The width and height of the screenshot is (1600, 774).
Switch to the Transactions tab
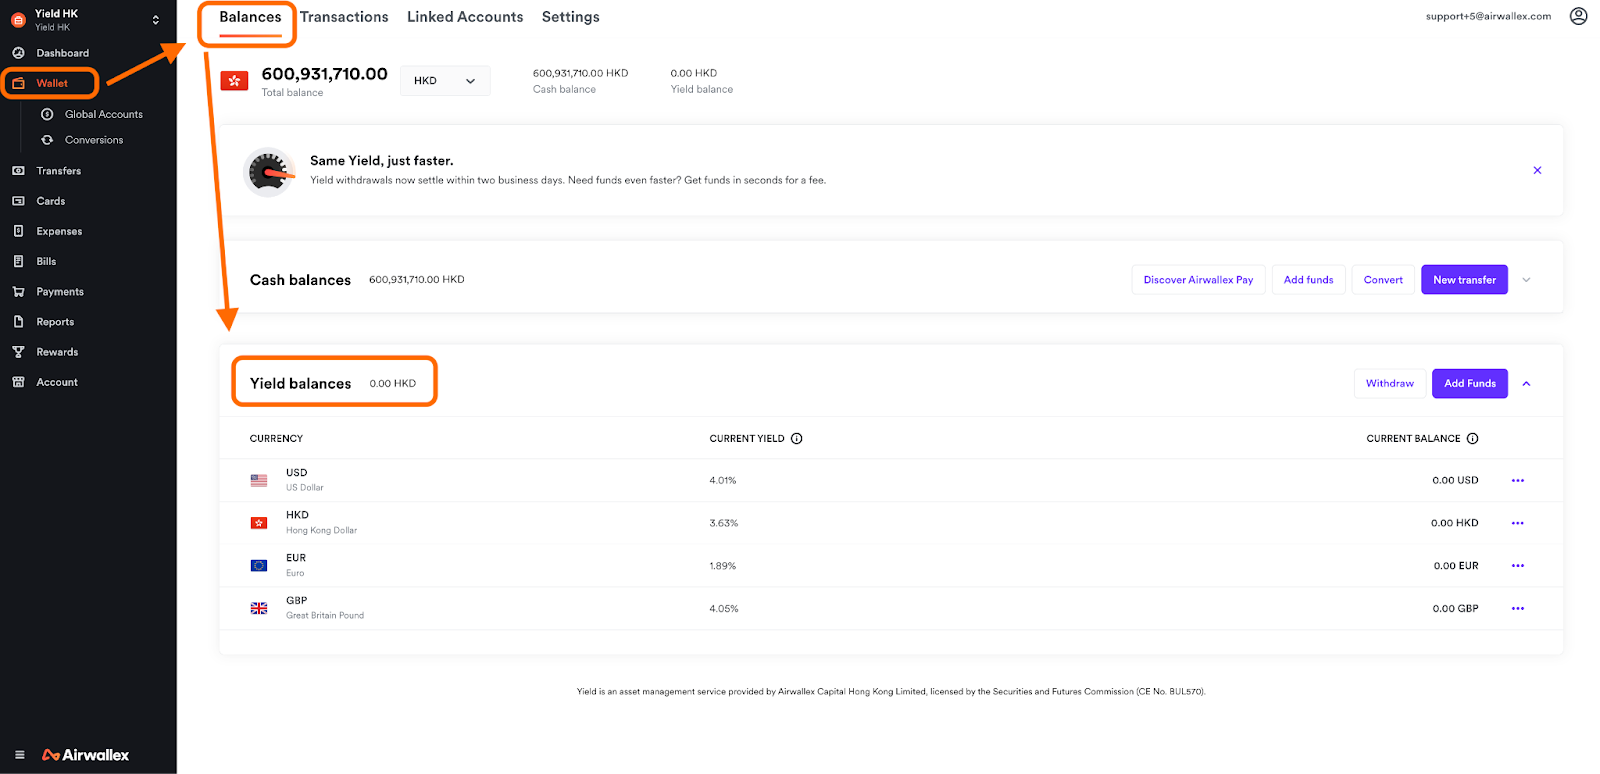coord(344,17)
